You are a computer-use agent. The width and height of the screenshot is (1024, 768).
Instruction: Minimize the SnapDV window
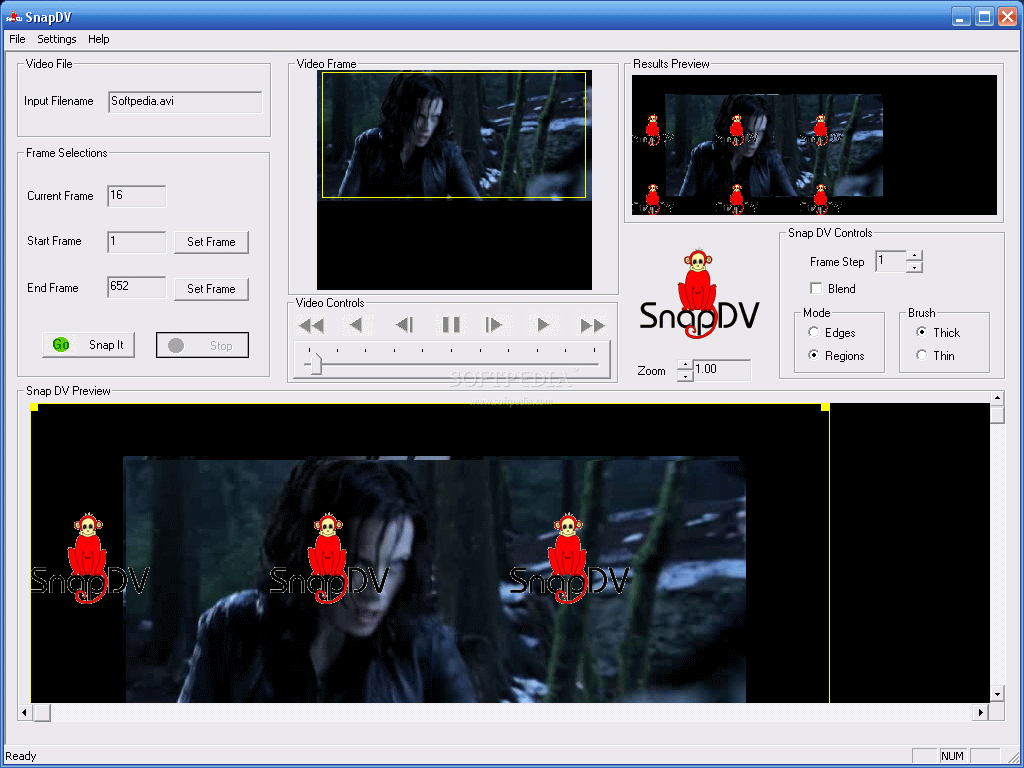[x=960, y=16]
